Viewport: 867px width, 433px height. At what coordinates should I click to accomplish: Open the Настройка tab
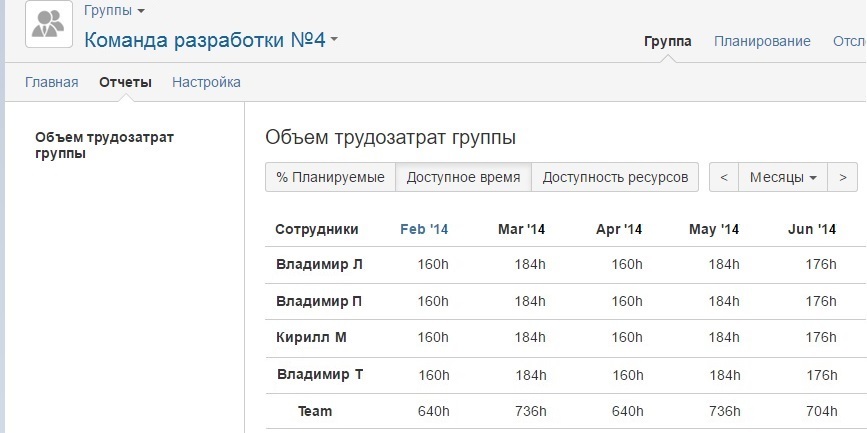click(206, 82)
